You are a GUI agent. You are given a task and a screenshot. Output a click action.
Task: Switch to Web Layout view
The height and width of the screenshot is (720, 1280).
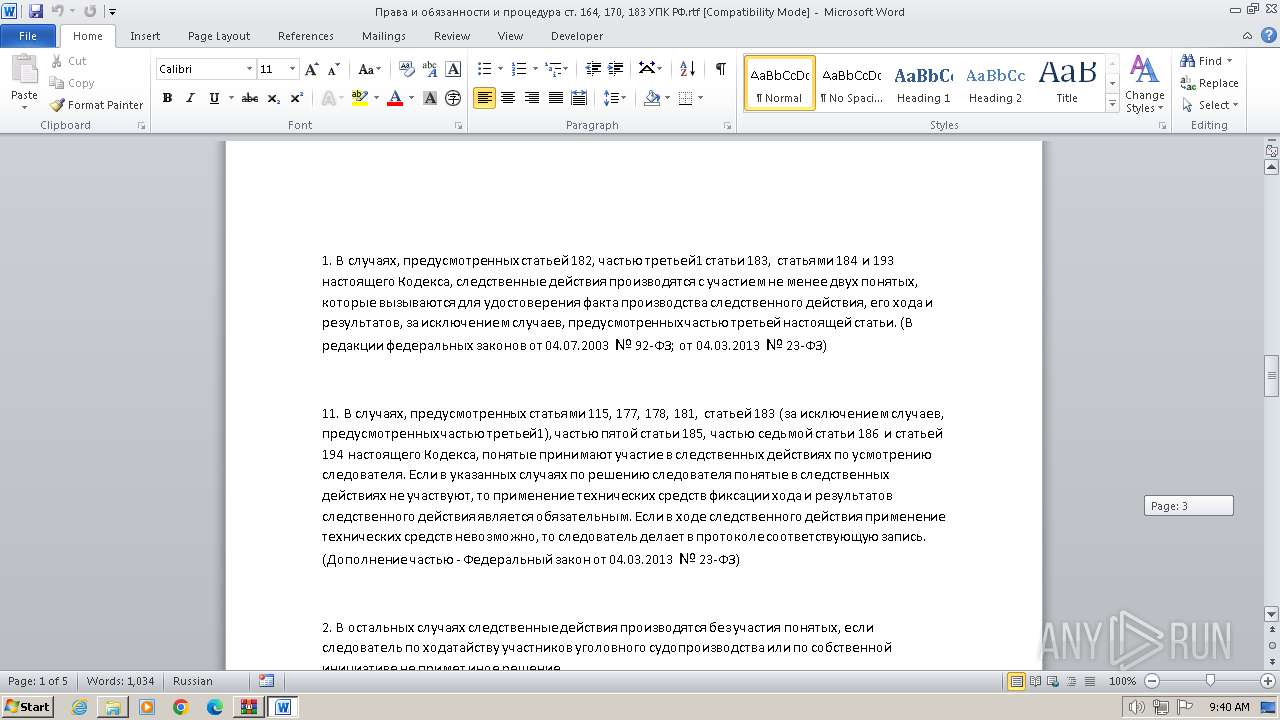coord(1051,681)
